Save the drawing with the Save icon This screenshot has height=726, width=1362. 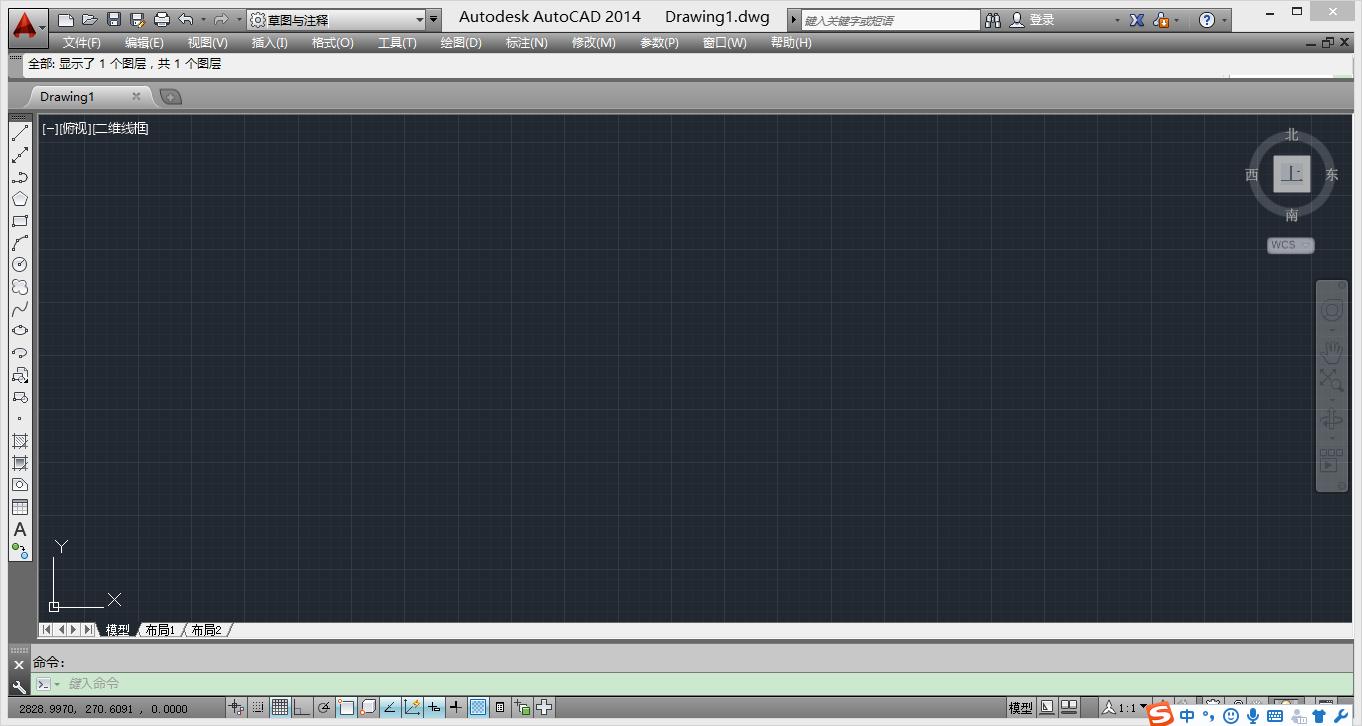tap(114, 19)
